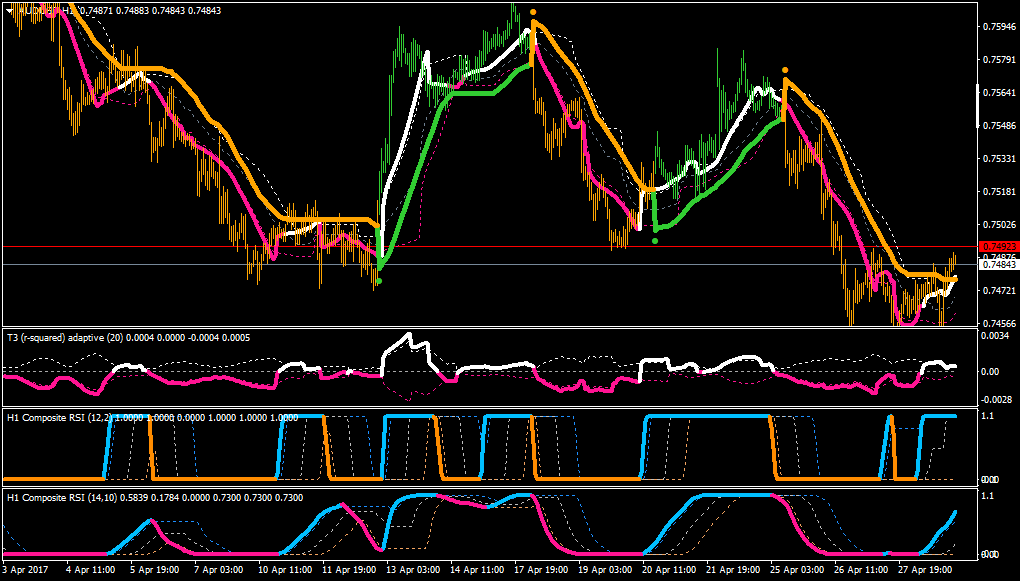Click the orange sell dot above 17 Apr peak
Screen dimensions: 1020x581
click(x=533, y=12)
